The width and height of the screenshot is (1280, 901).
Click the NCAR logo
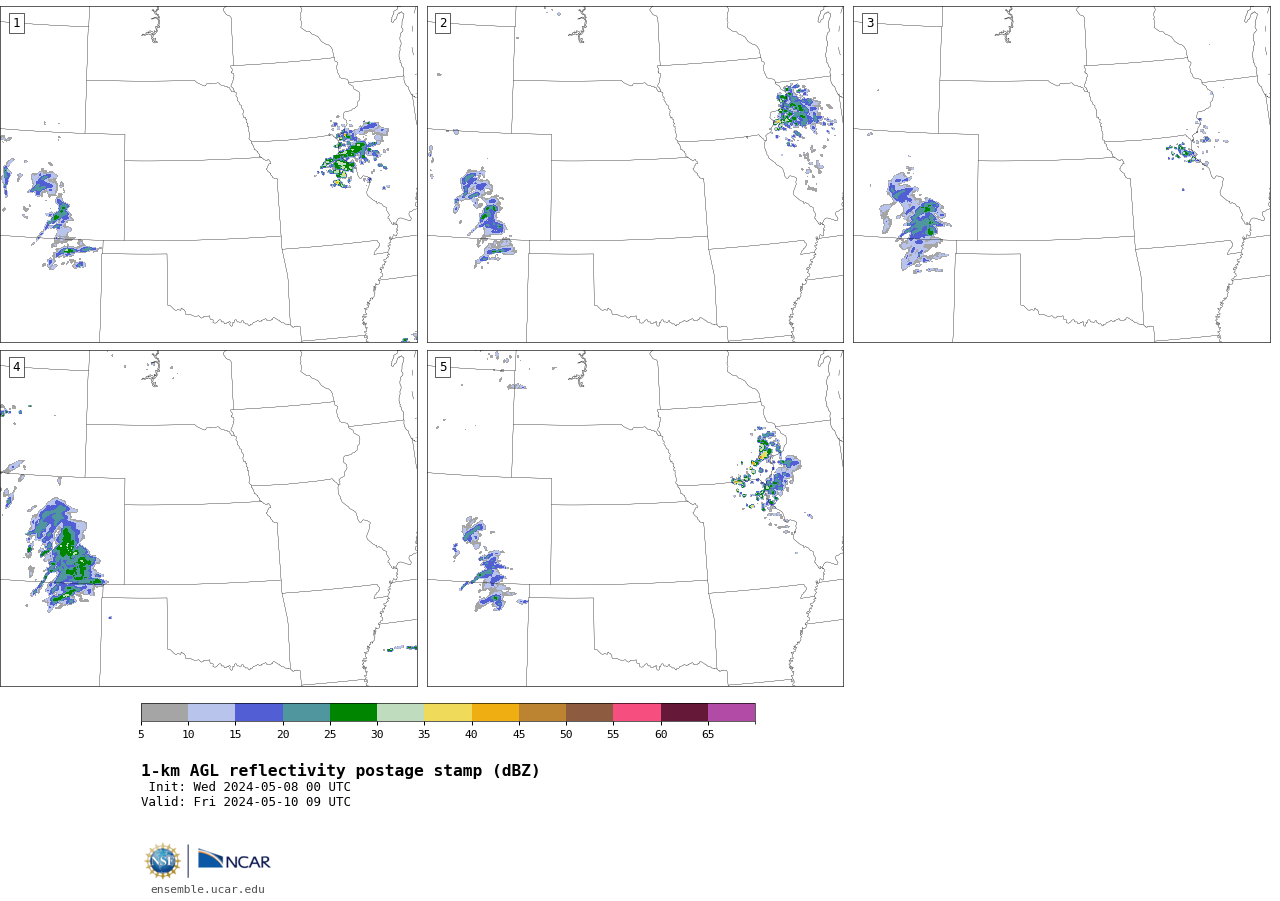234,860
